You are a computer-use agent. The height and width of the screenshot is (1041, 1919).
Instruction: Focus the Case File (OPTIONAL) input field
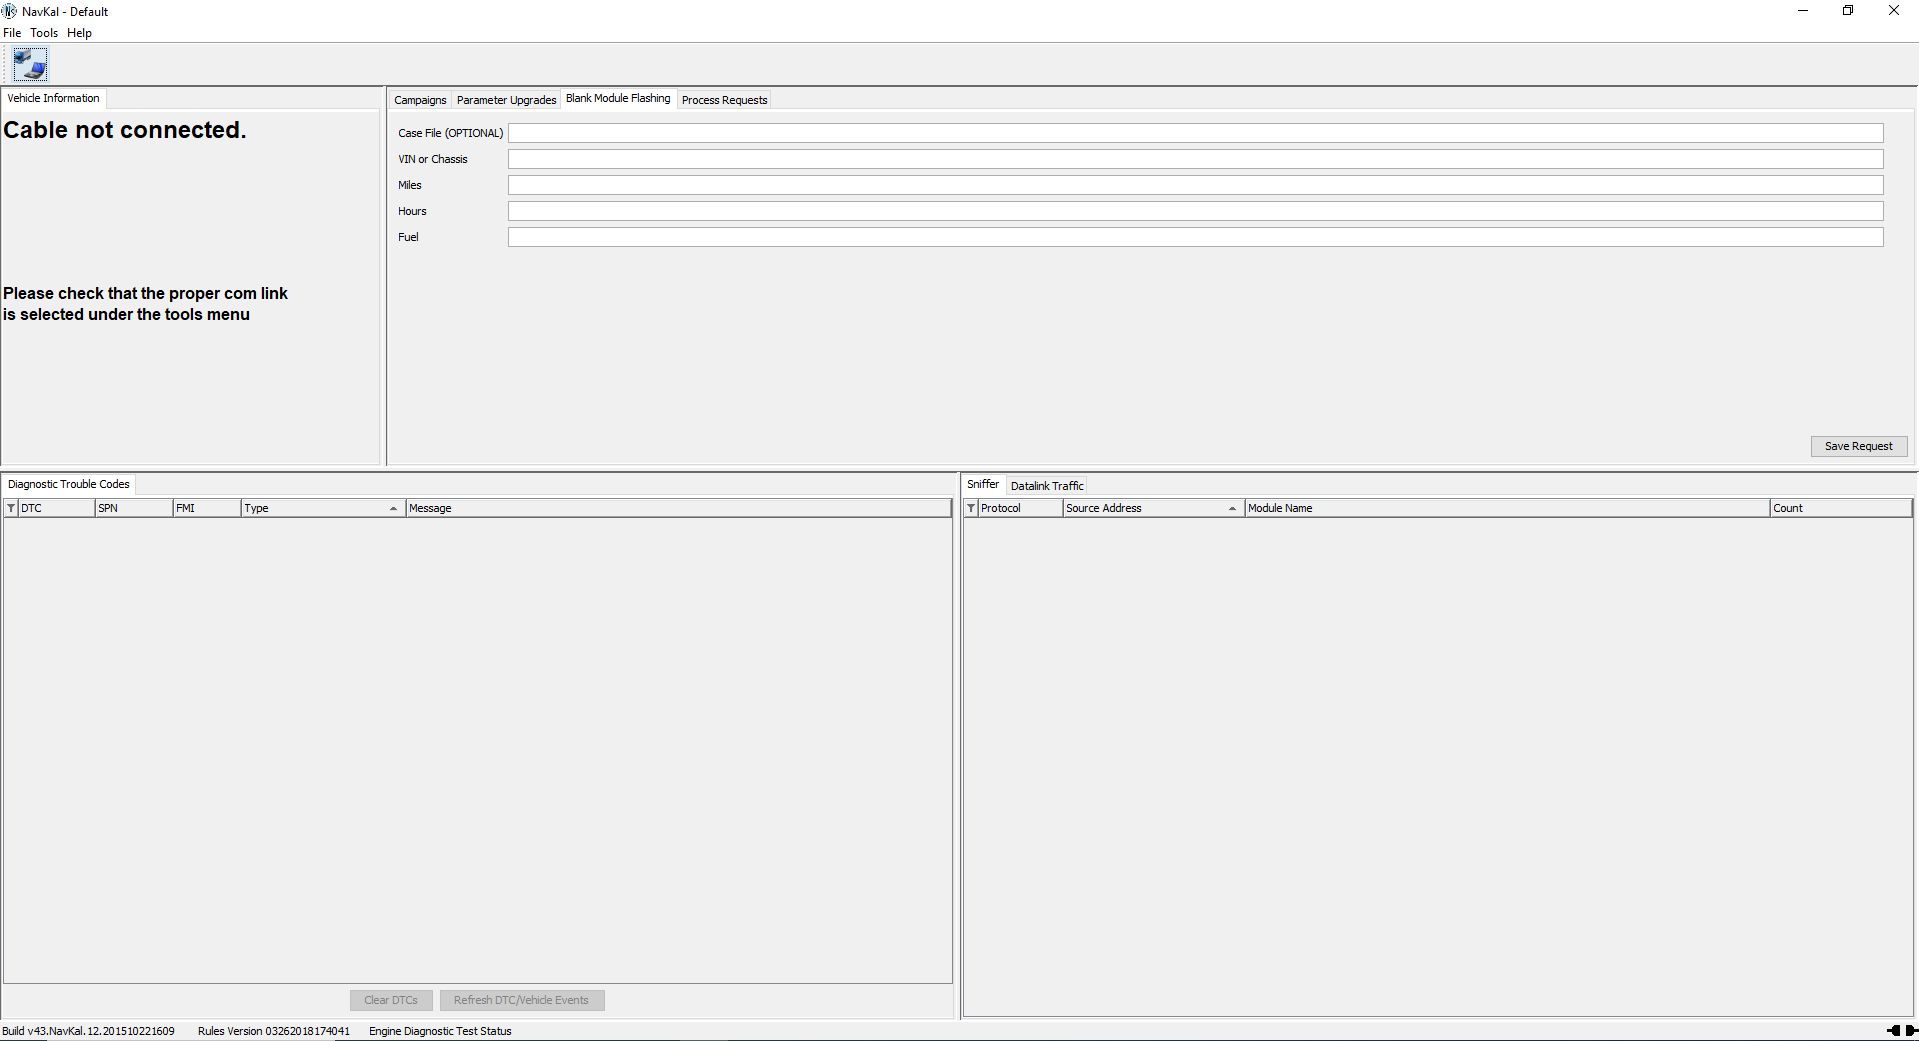[x=1195, y=133]
